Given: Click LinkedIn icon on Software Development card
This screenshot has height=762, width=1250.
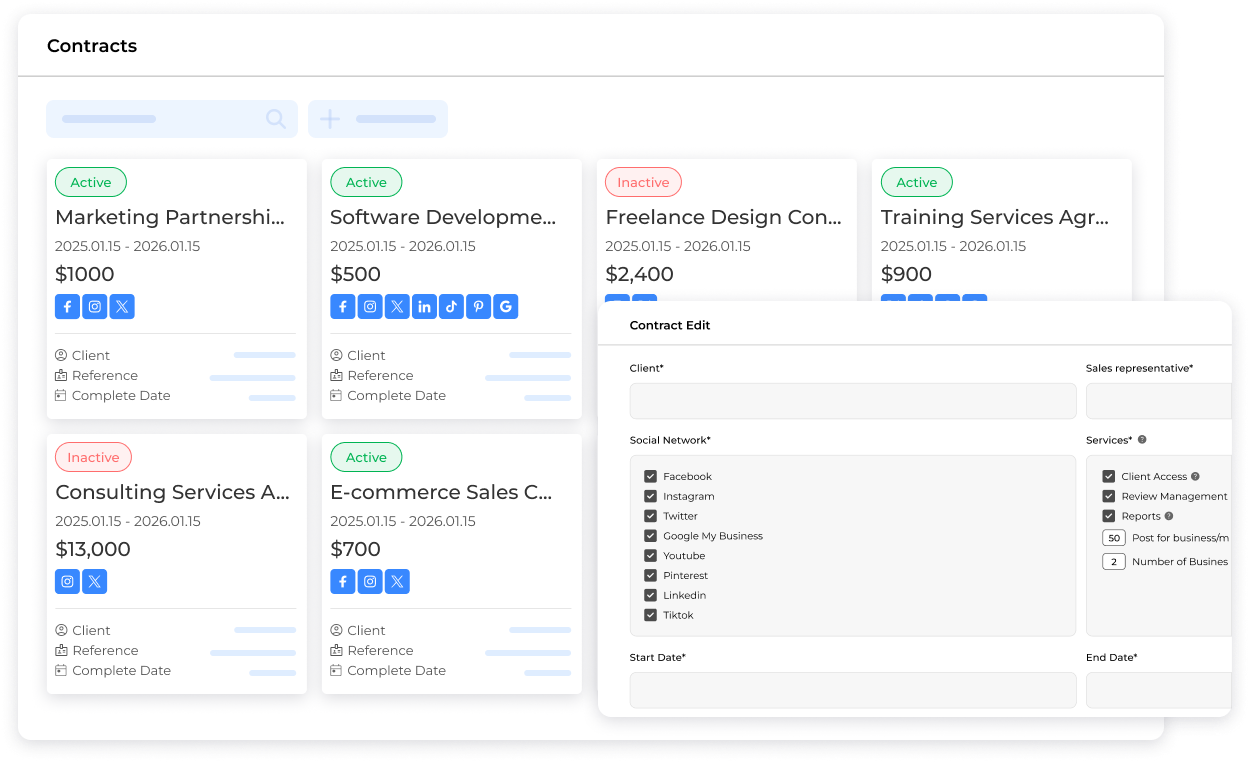Looking at the screenshot, I should click(x=424, y=307).
